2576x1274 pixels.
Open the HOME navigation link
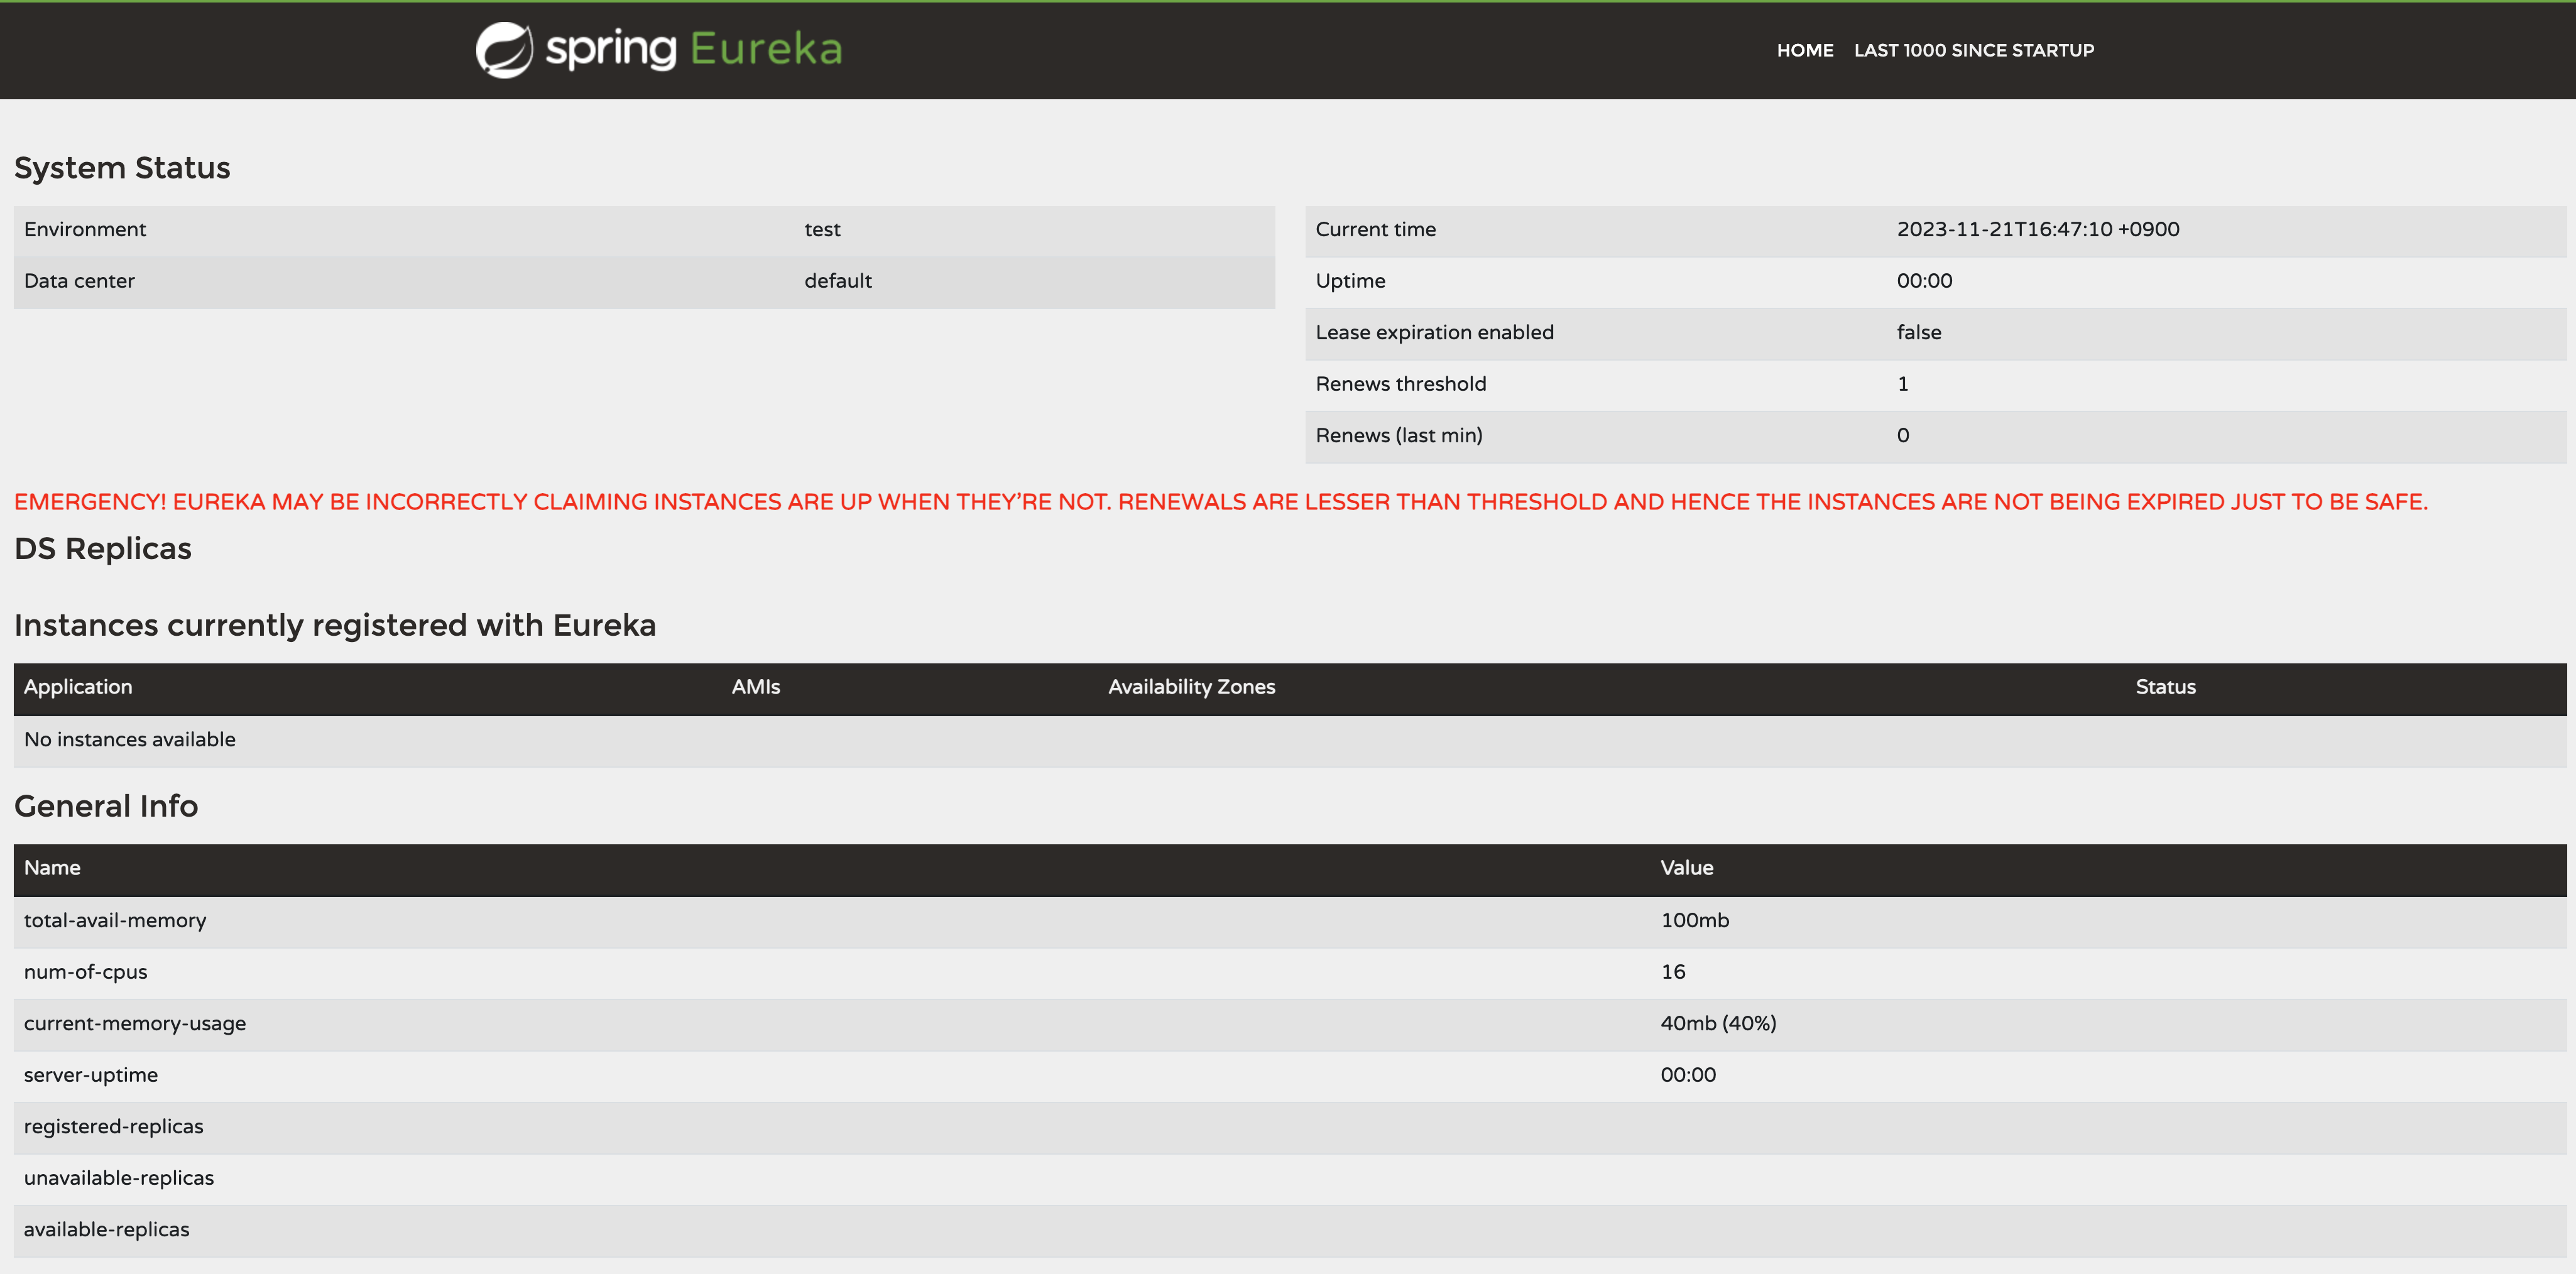coord(1805,50)
